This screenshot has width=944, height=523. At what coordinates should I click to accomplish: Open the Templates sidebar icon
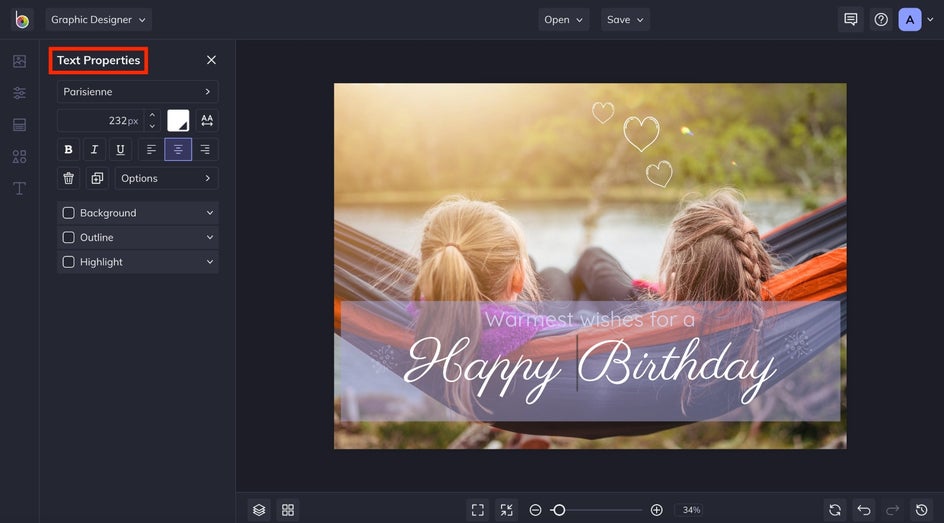point(19,125)
